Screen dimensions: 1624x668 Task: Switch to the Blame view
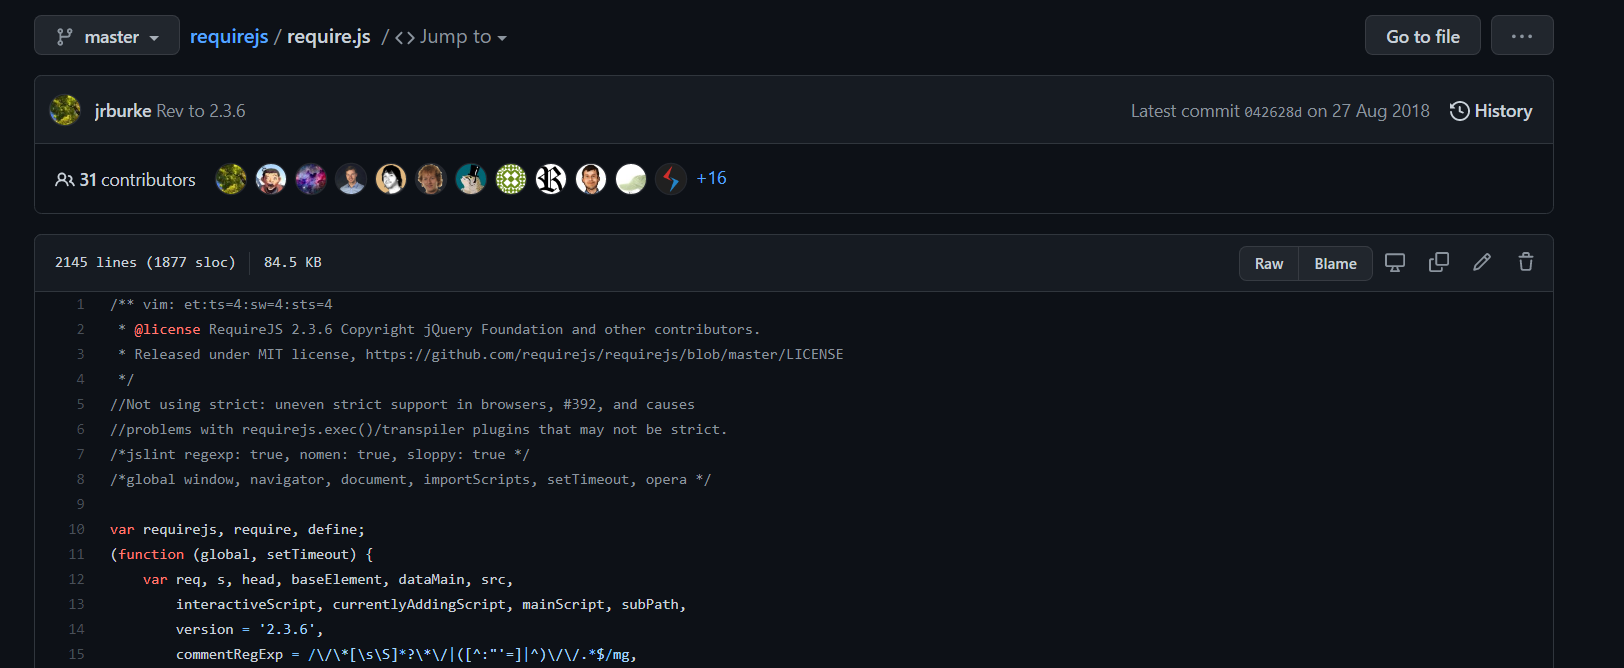click(x=1335, y=263)
